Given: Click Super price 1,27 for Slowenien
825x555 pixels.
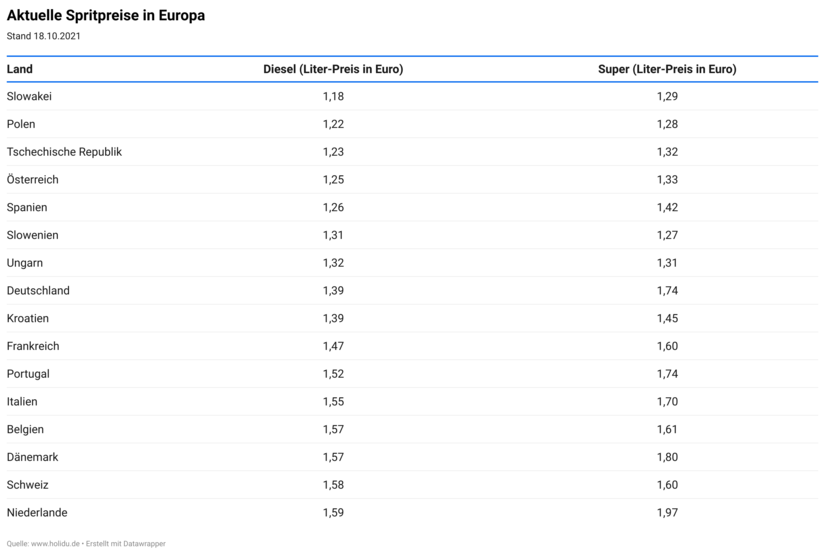Looking at the screenshot, I should tap(667, 235).
